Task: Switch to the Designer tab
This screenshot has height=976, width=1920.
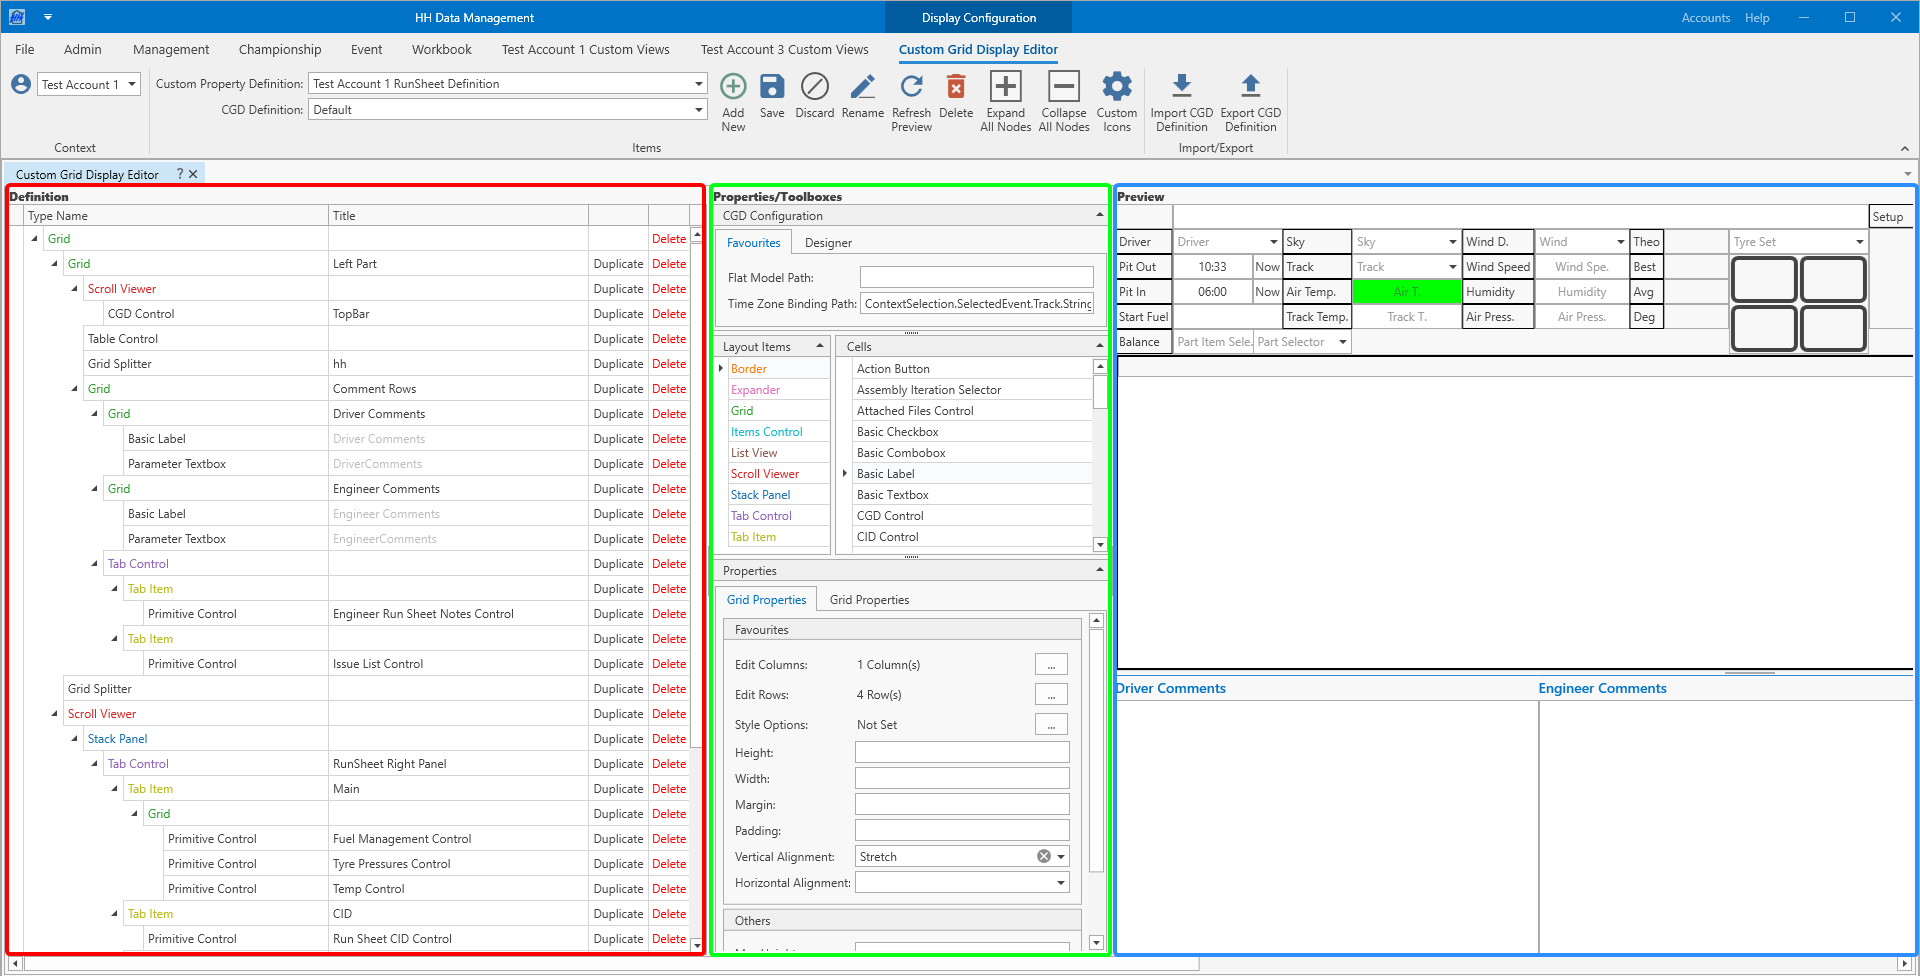Action: pos(828,243)
